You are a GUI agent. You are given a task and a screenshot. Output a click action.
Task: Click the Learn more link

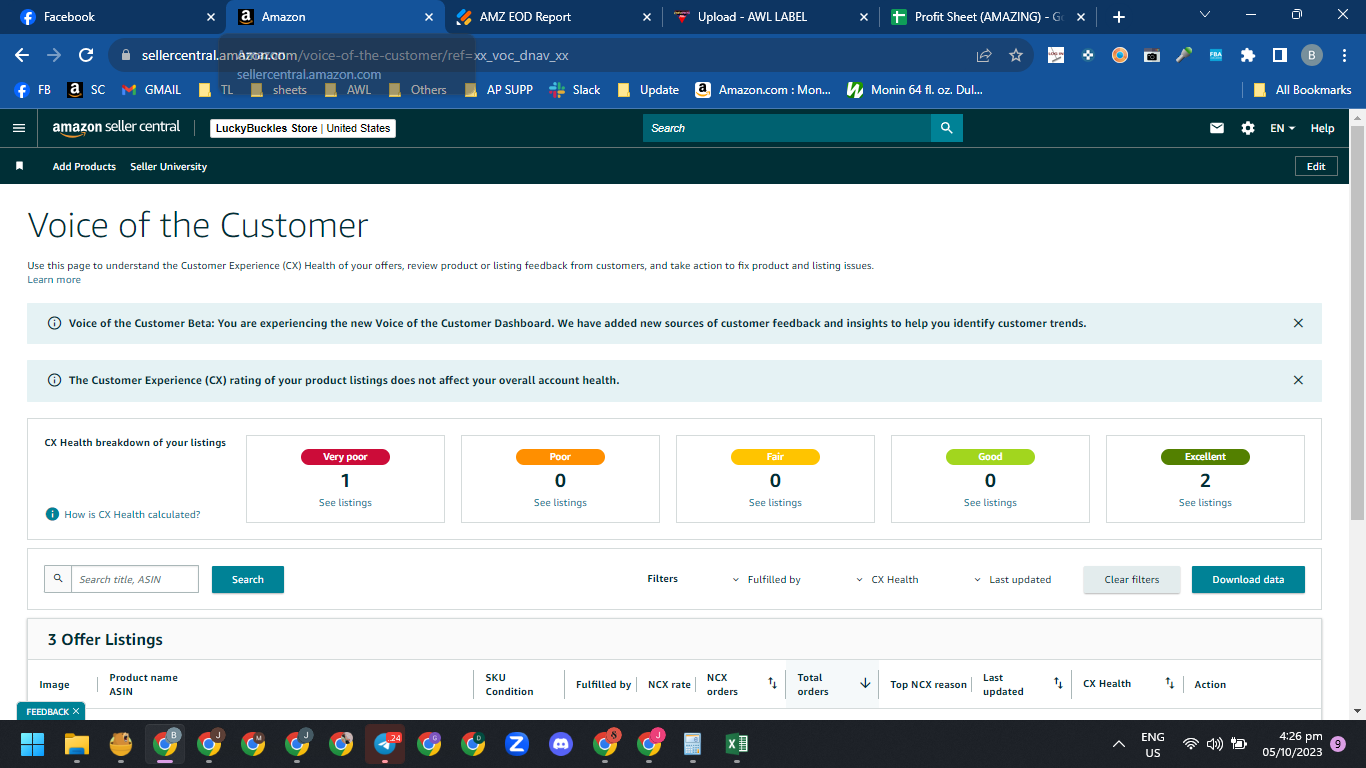54,280
